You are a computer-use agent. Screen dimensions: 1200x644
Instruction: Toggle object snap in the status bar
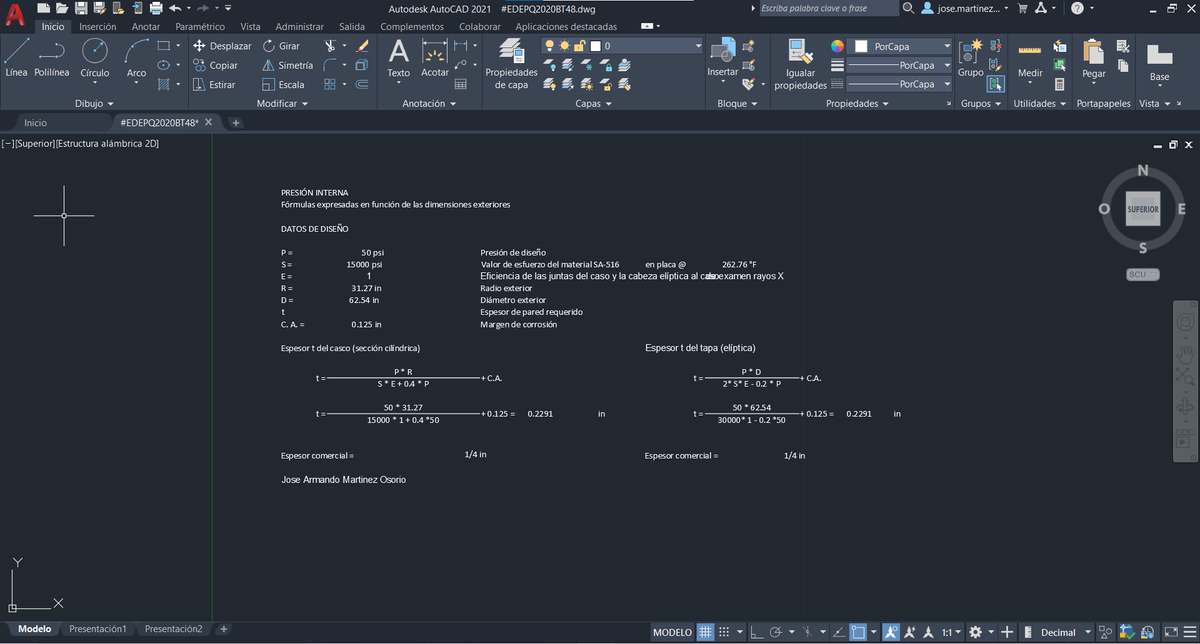(x=858, y=632)
